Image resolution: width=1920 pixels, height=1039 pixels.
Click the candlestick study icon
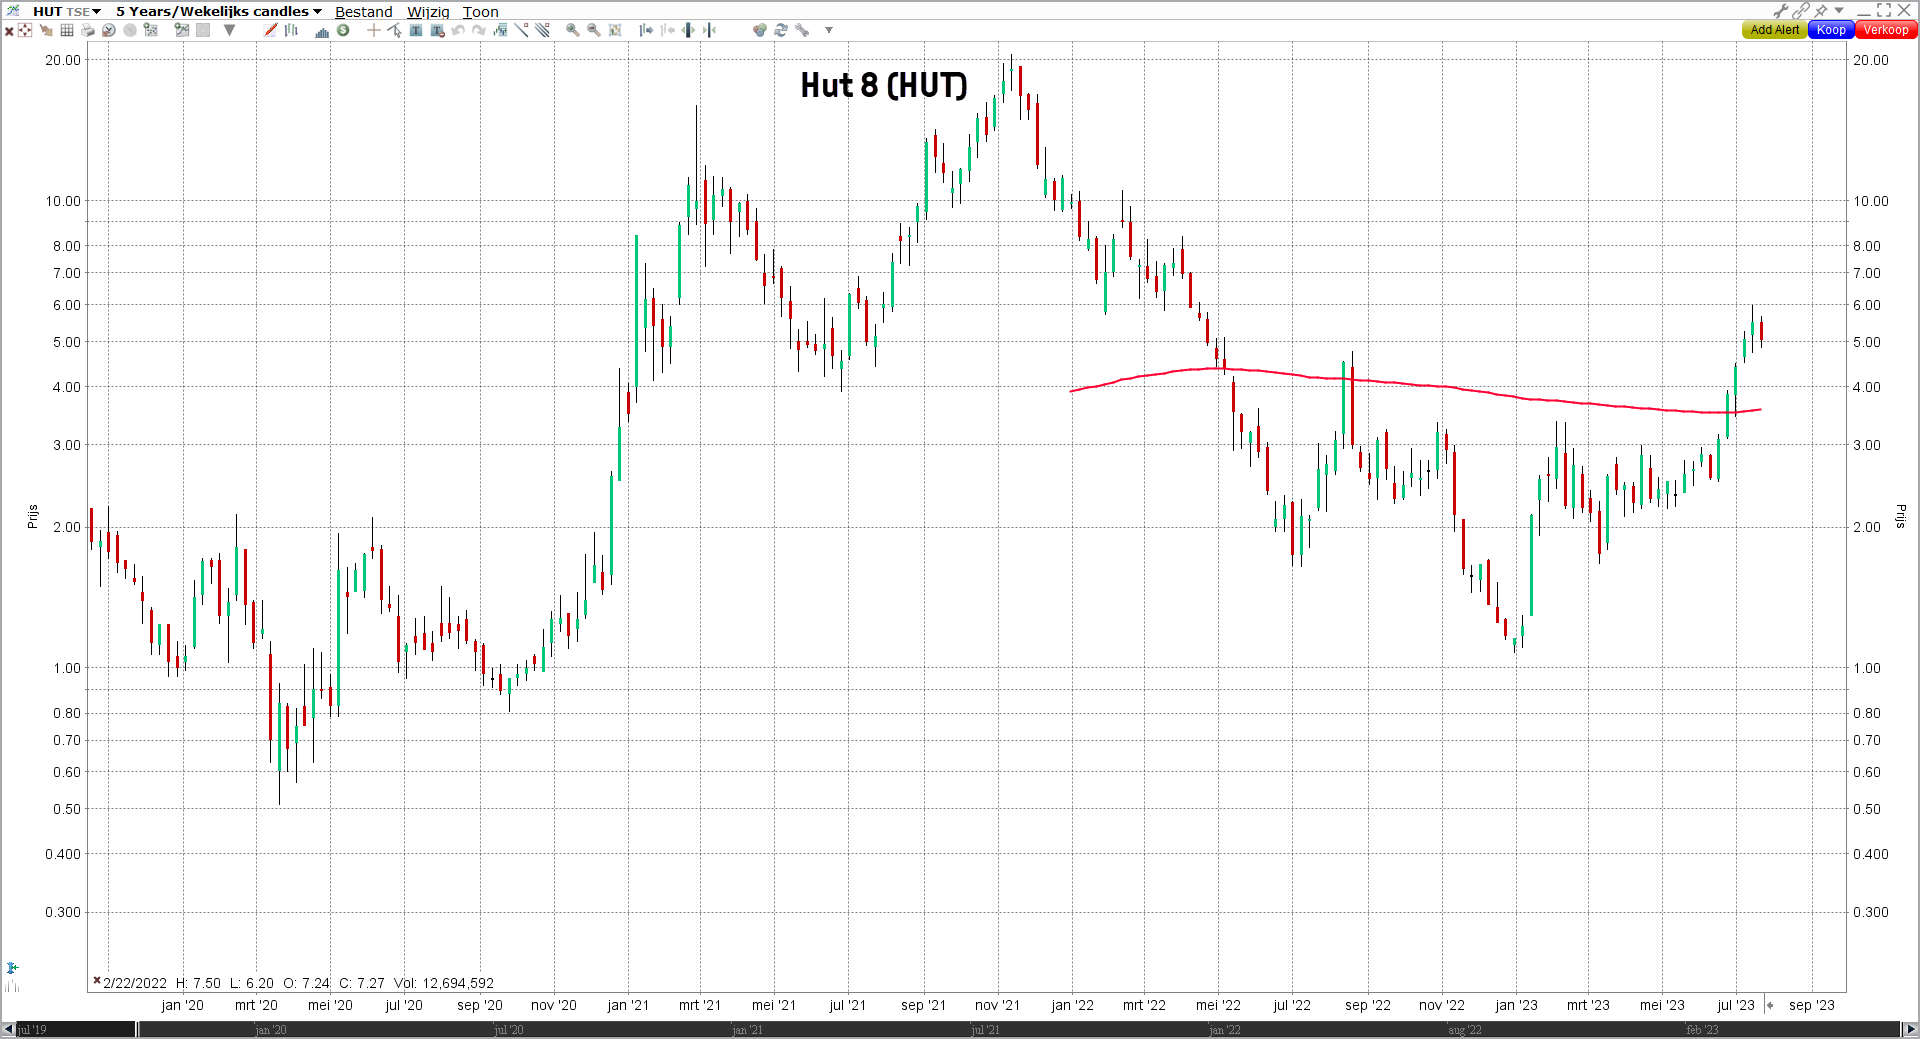(x=500, y=30)
